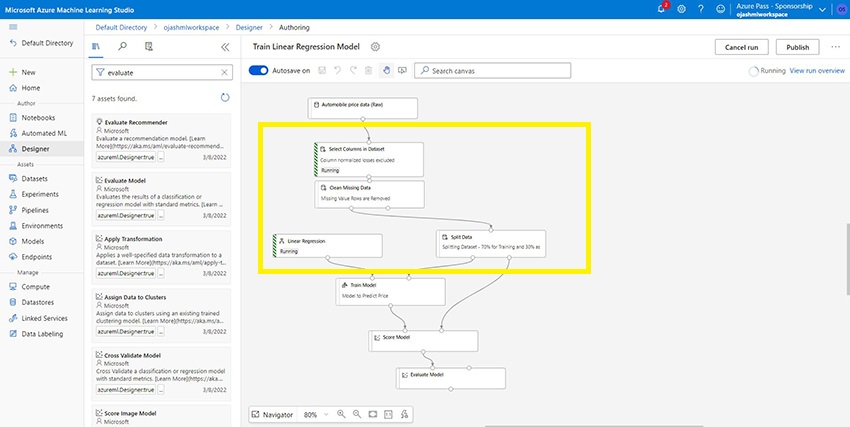Select the Cross Validate Model asset
The width and height of the screenshot is (850, 427).
pos(162,372)
